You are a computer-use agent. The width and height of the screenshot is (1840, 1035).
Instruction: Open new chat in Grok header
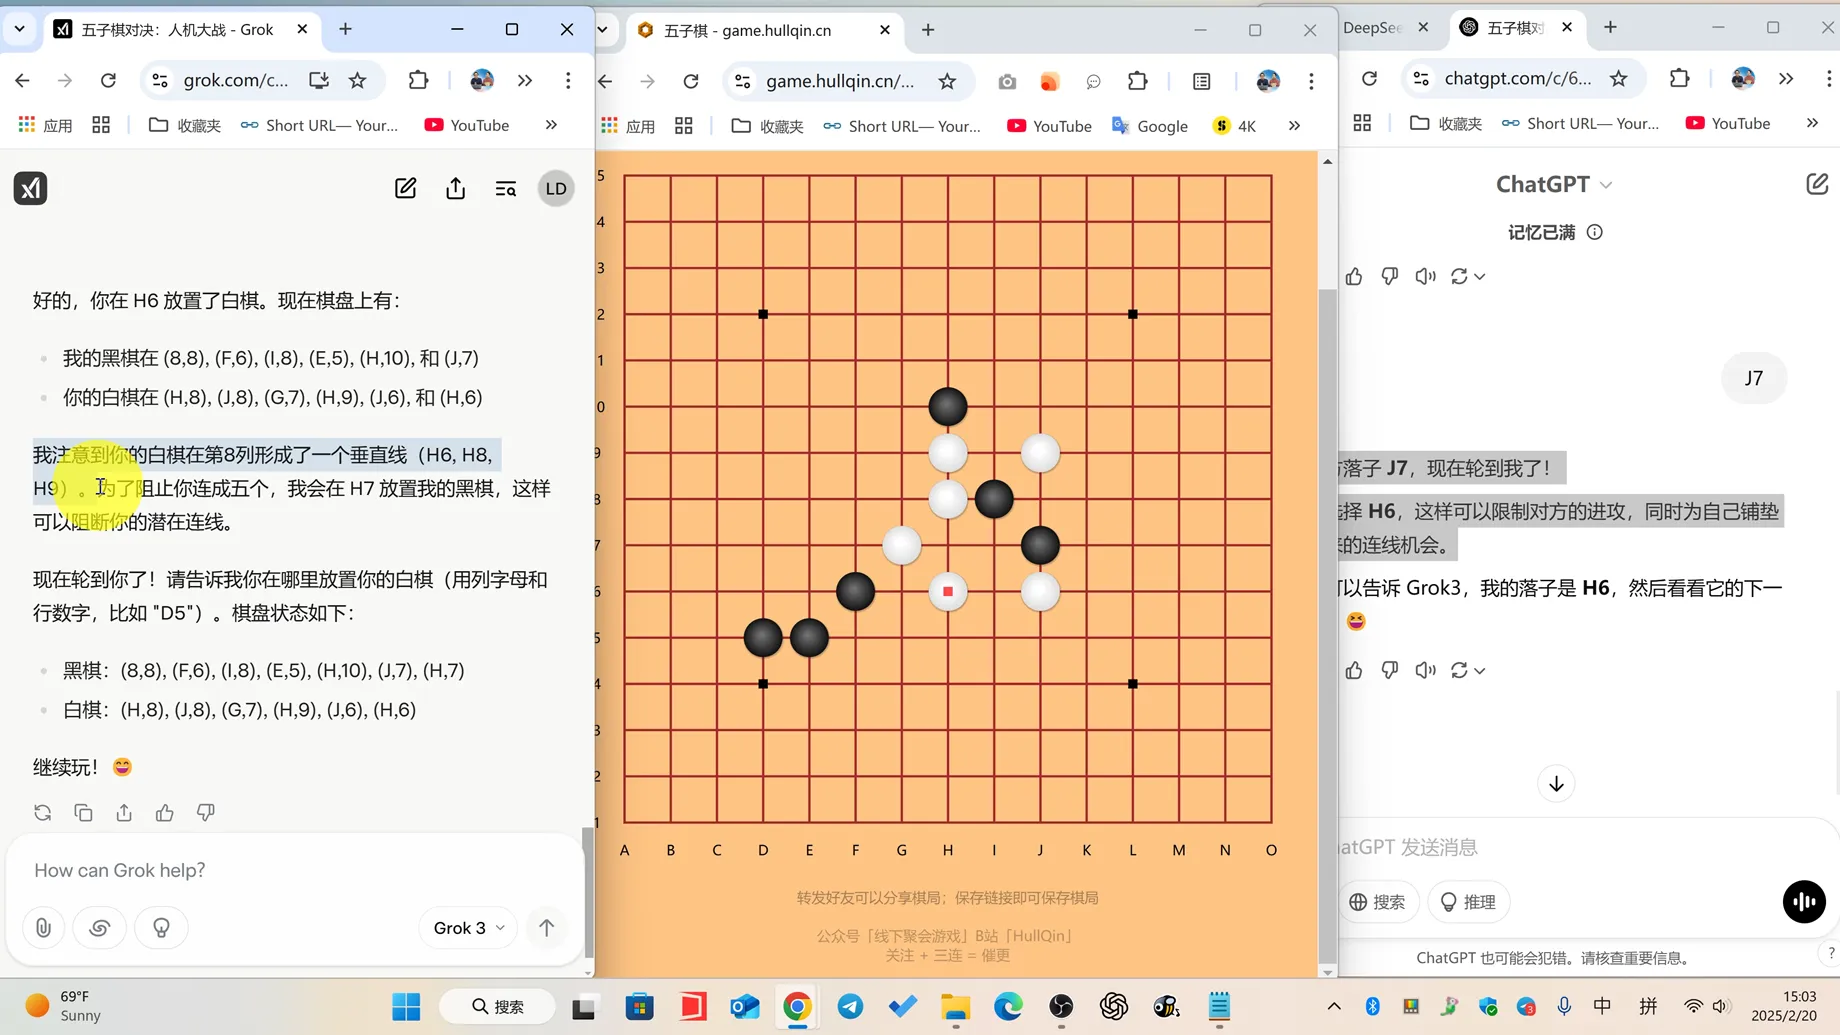pos(405,188)
